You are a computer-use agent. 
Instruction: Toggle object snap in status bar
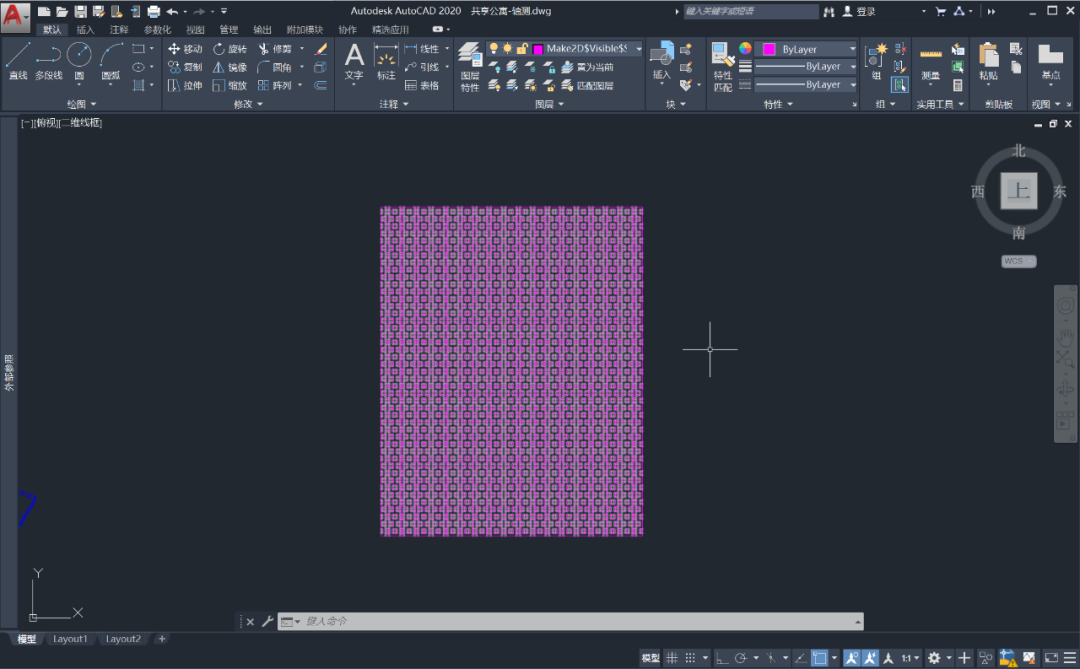tap(820, 658)
